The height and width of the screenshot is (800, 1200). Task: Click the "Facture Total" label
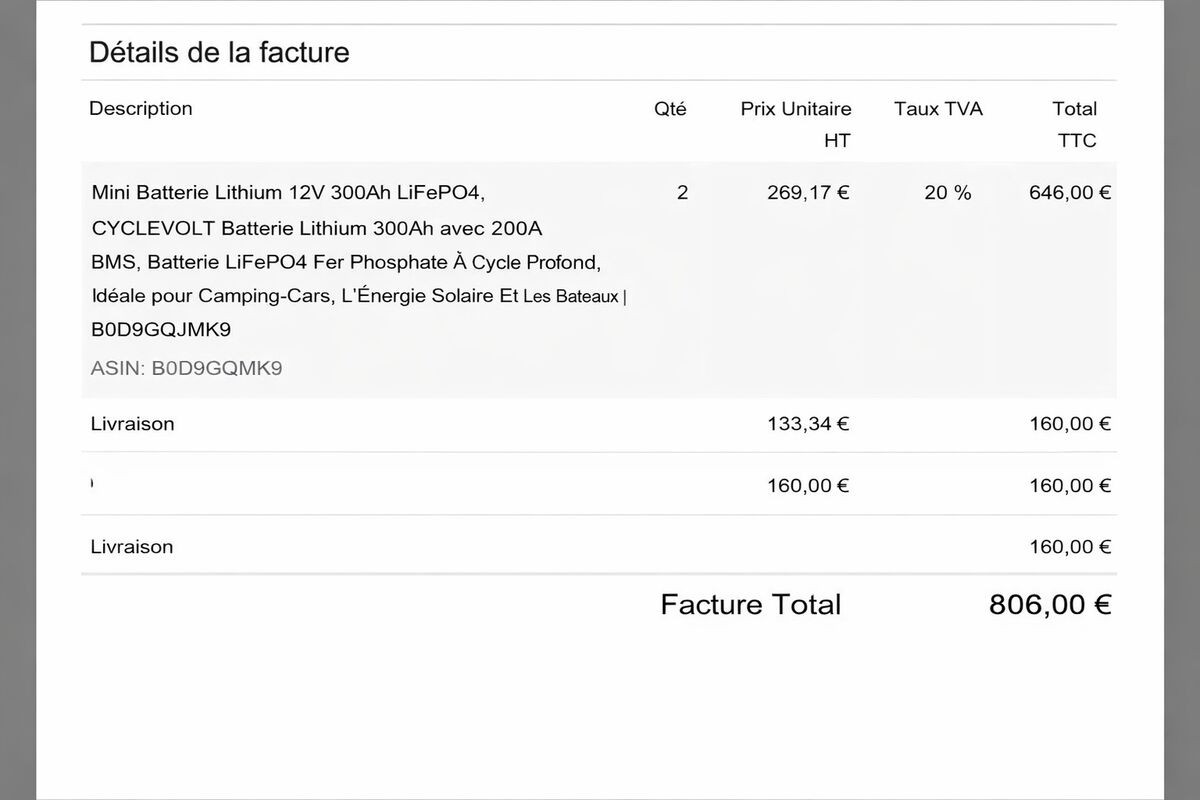(x=750, y=604)
